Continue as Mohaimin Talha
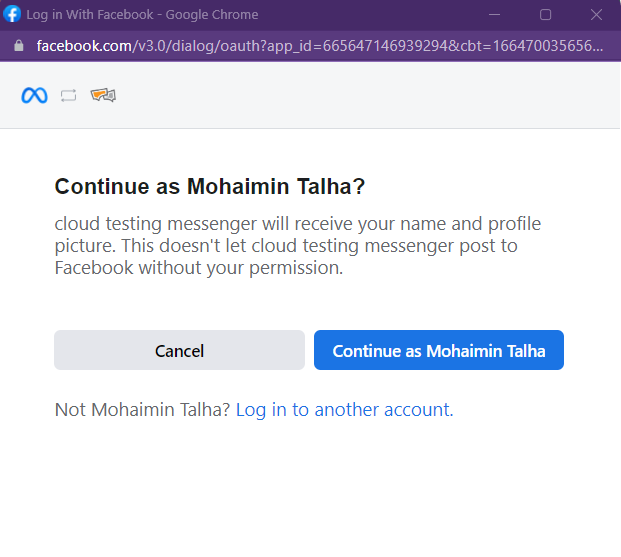This screenshot has width=621, height=557. pos(439,350)
